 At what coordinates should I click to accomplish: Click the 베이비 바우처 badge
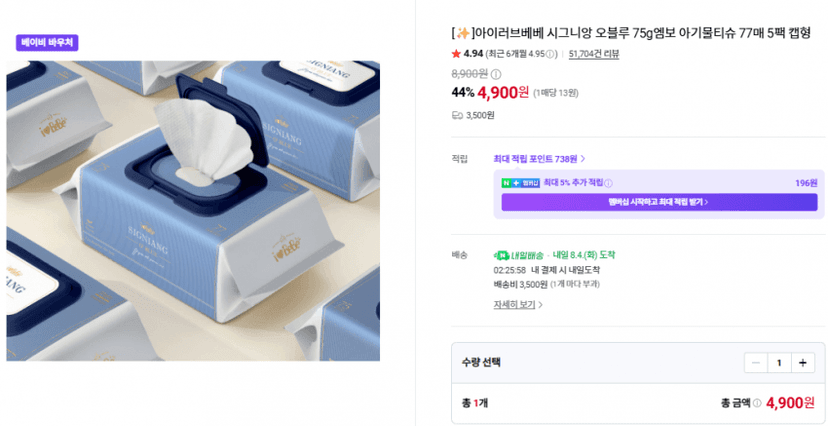point(47,42)
